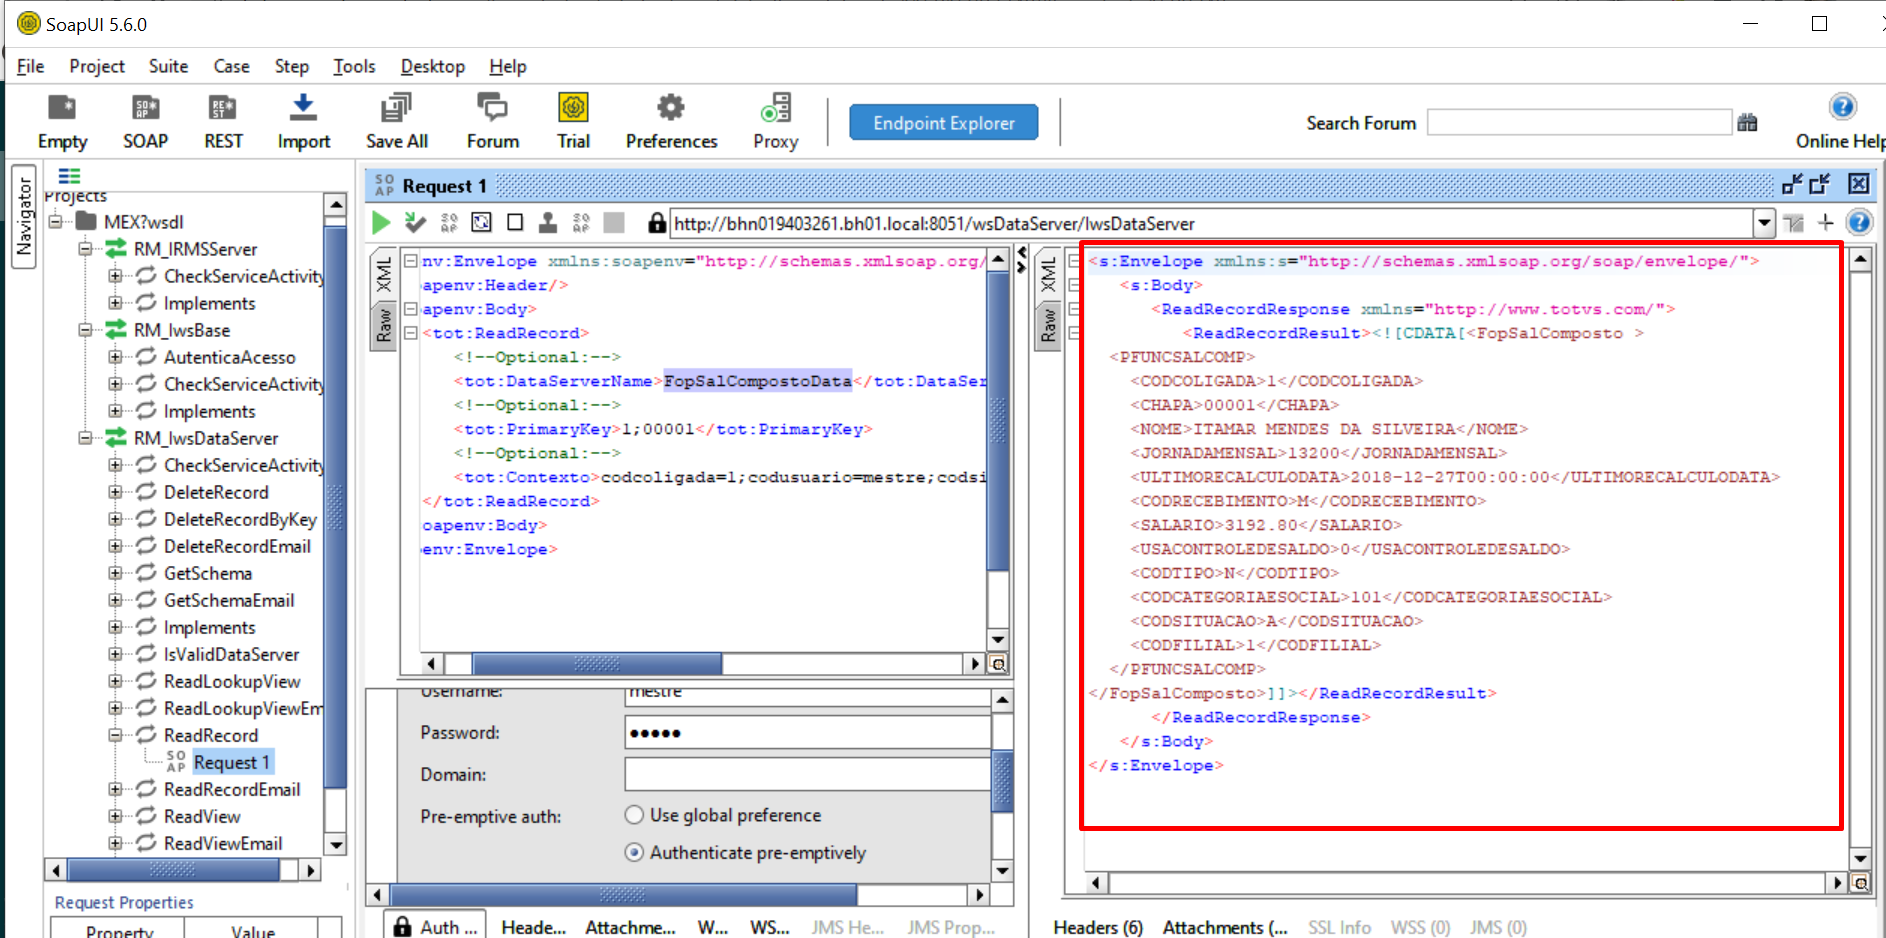Open the Navigator side tab
The width and height of the screenshot is (1886, 938).
click(24, 218)
